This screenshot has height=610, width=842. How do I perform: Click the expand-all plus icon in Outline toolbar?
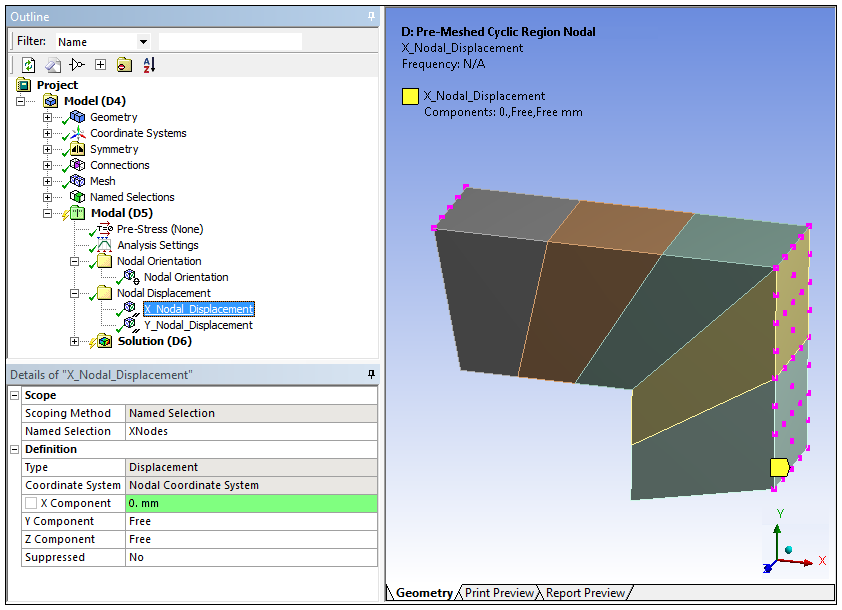pos(100,65)
